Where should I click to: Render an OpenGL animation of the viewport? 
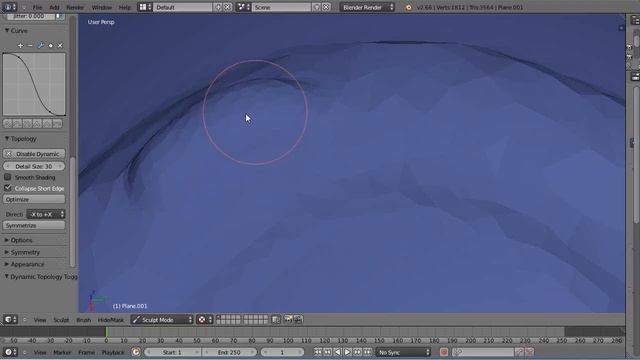298,320
